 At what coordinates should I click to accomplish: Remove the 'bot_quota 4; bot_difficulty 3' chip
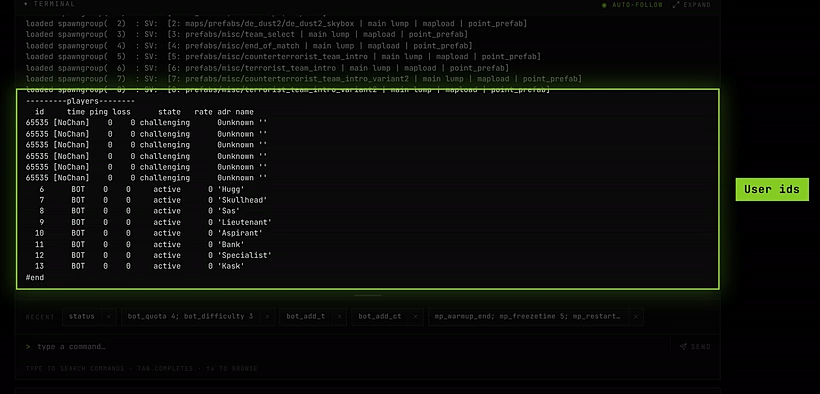(267, 317)
